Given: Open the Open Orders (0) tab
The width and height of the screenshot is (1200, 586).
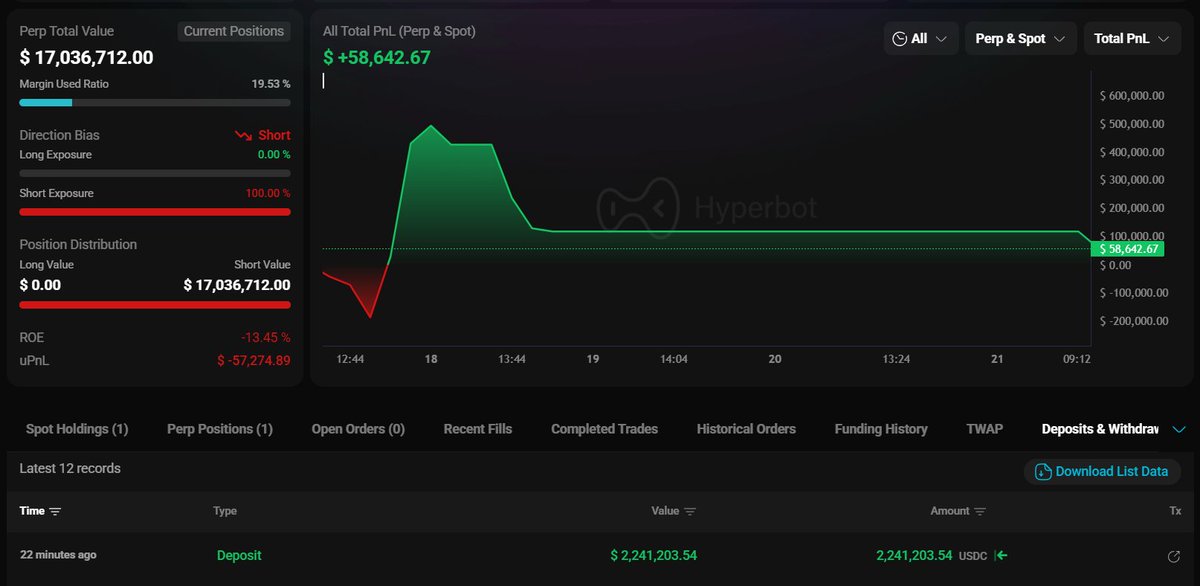Looking at the screenshot, I should [358, 429].
